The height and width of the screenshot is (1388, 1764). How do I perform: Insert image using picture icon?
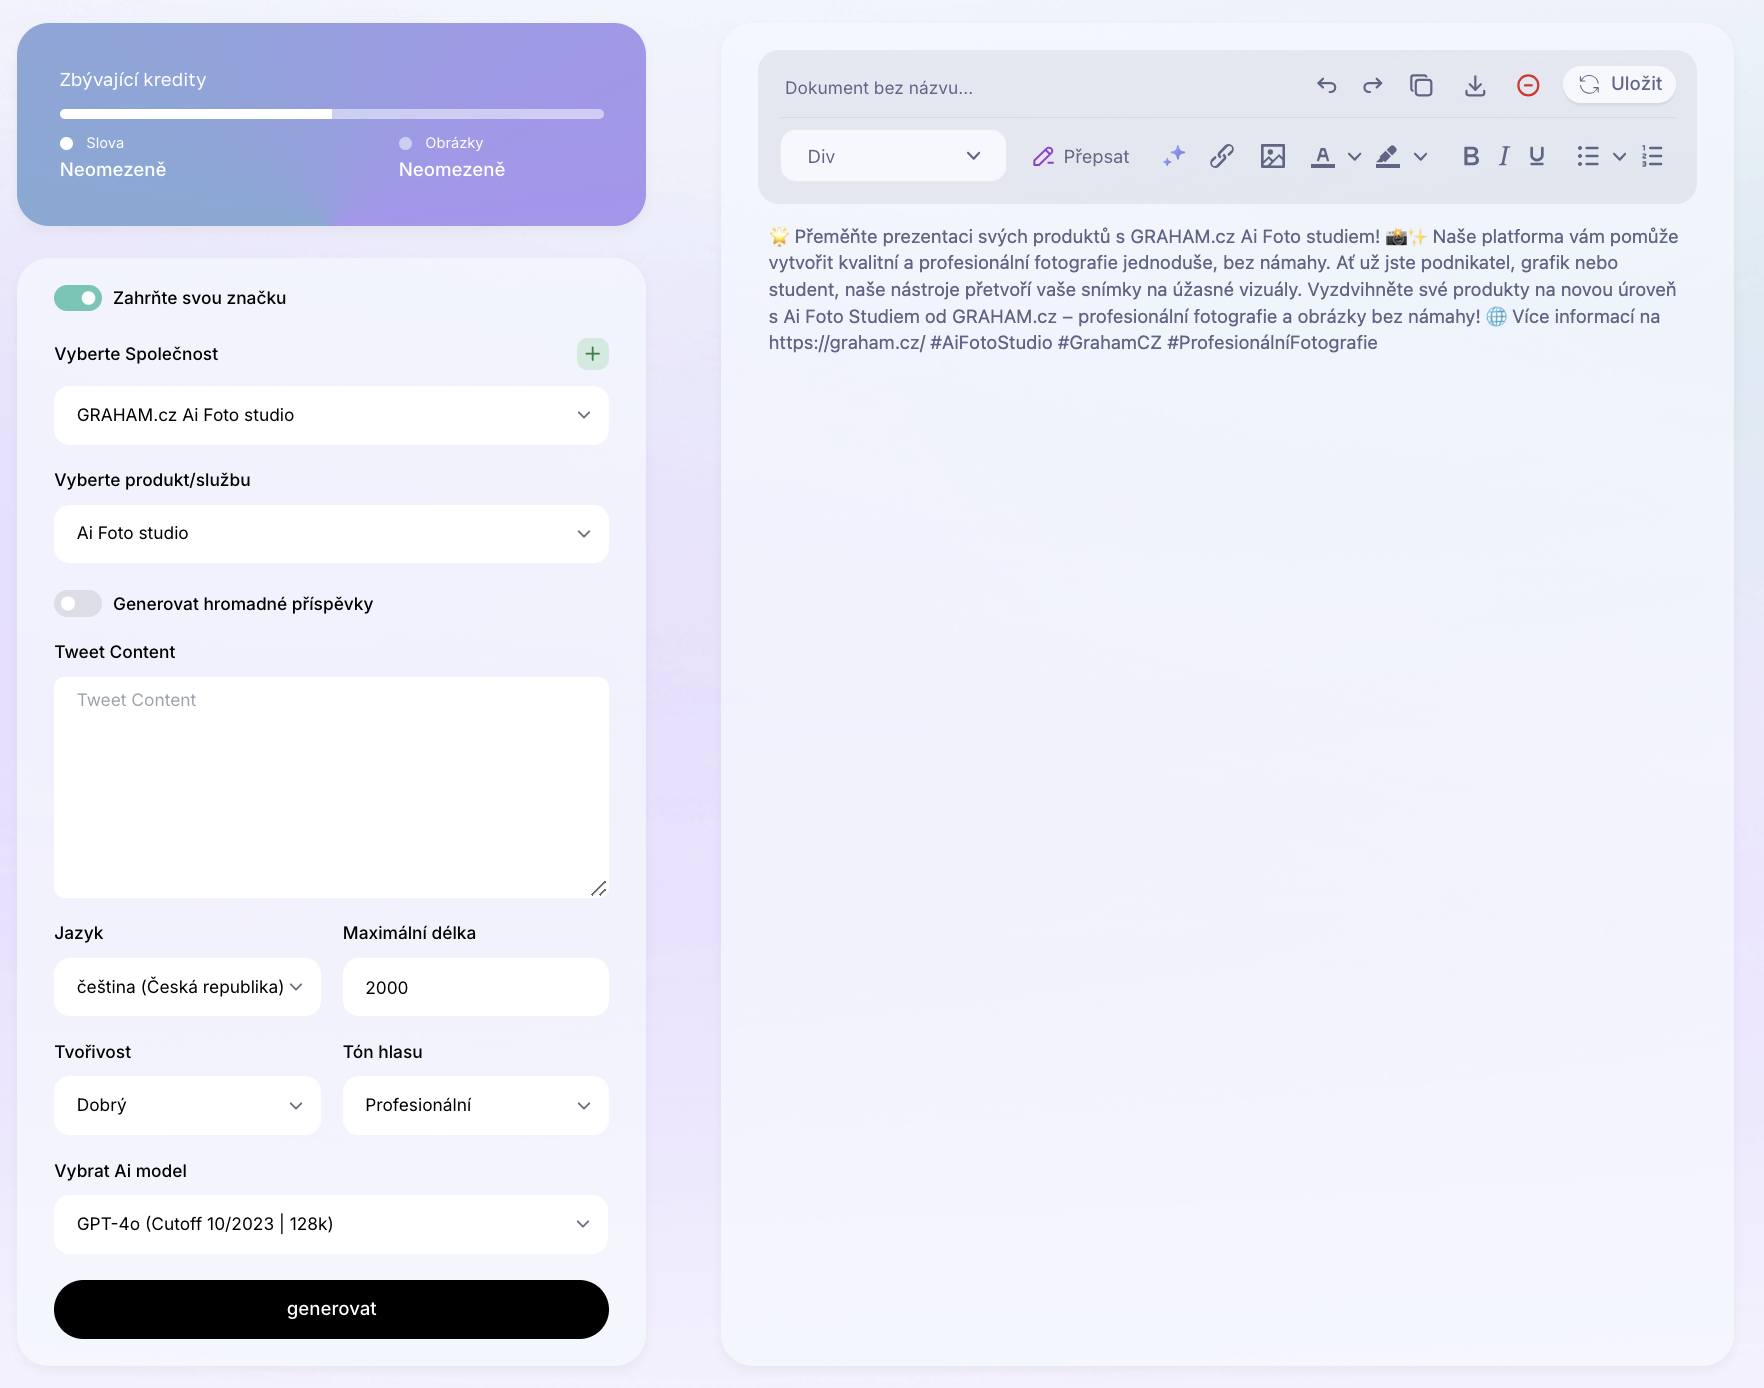coord(1273,156)
